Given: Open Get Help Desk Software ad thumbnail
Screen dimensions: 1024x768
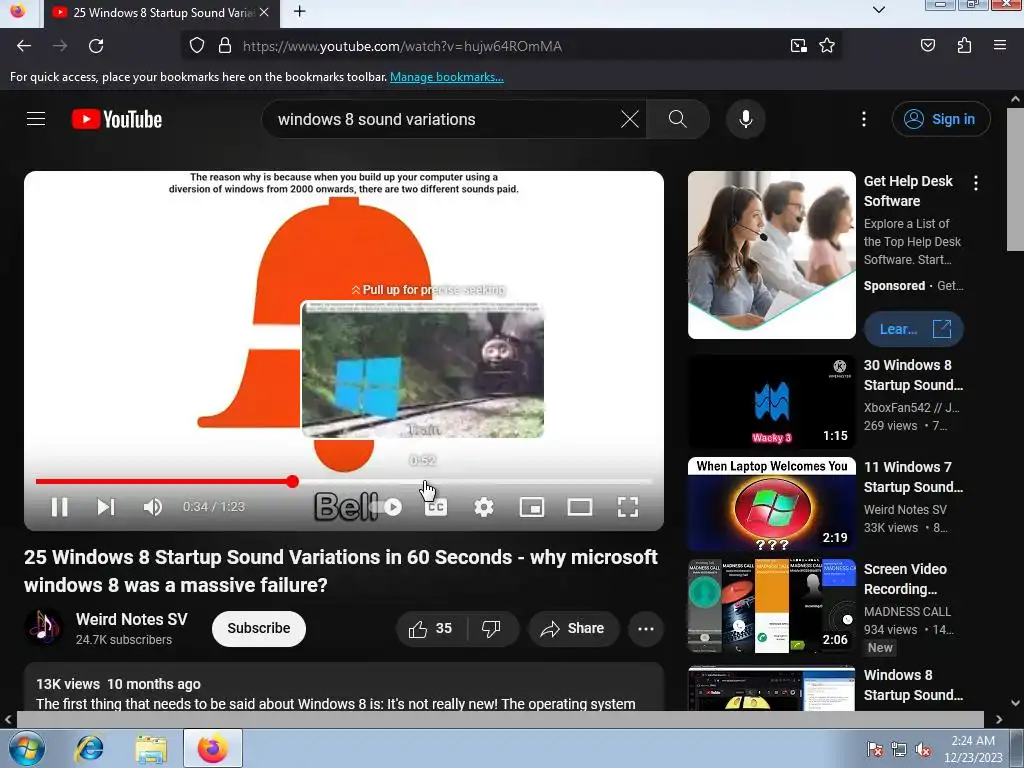Looking at the screenshot, I should coord(771,255).
